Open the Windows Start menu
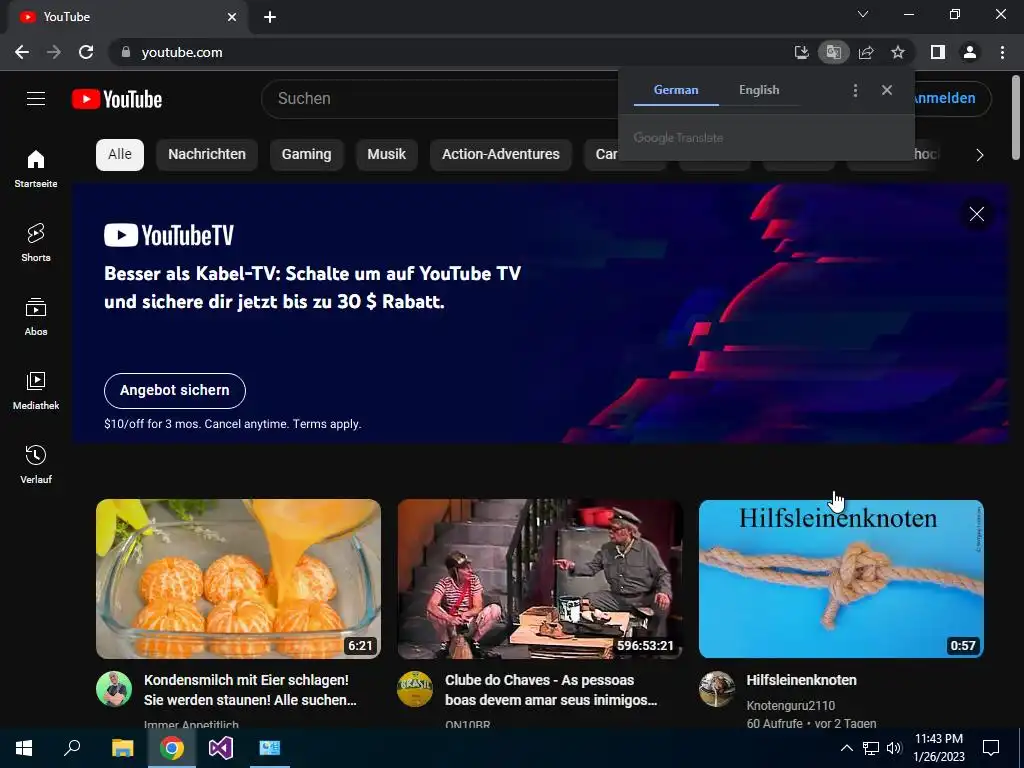The height and width of the screenshot is (768, 1024). 24,748
